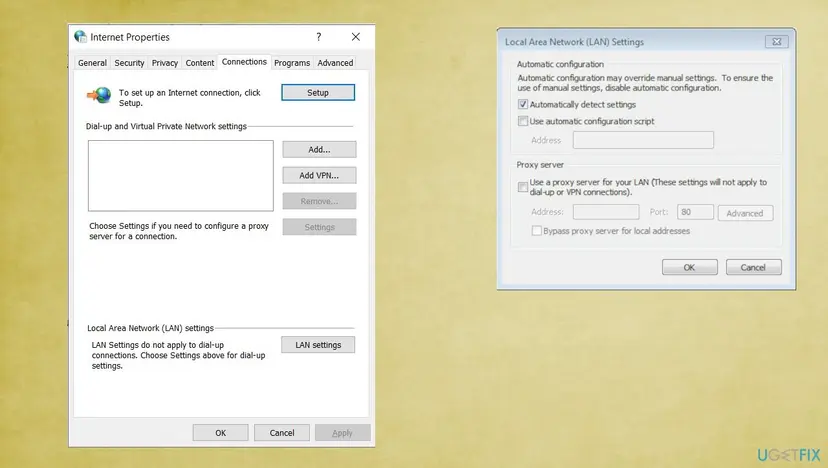
Task: Close the Internet Properties window
Action: [x=356, y=36]
